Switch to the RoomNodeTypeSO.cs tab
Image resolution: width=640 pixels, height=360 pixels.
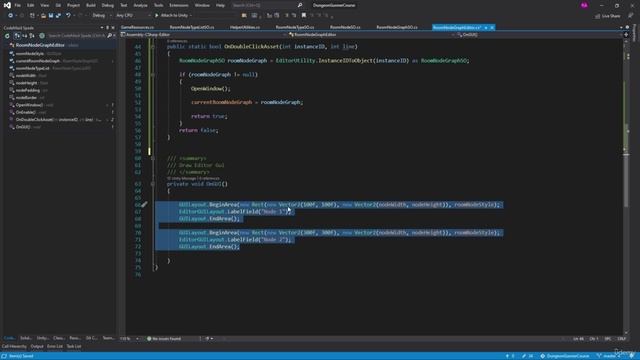coord(295,27)
